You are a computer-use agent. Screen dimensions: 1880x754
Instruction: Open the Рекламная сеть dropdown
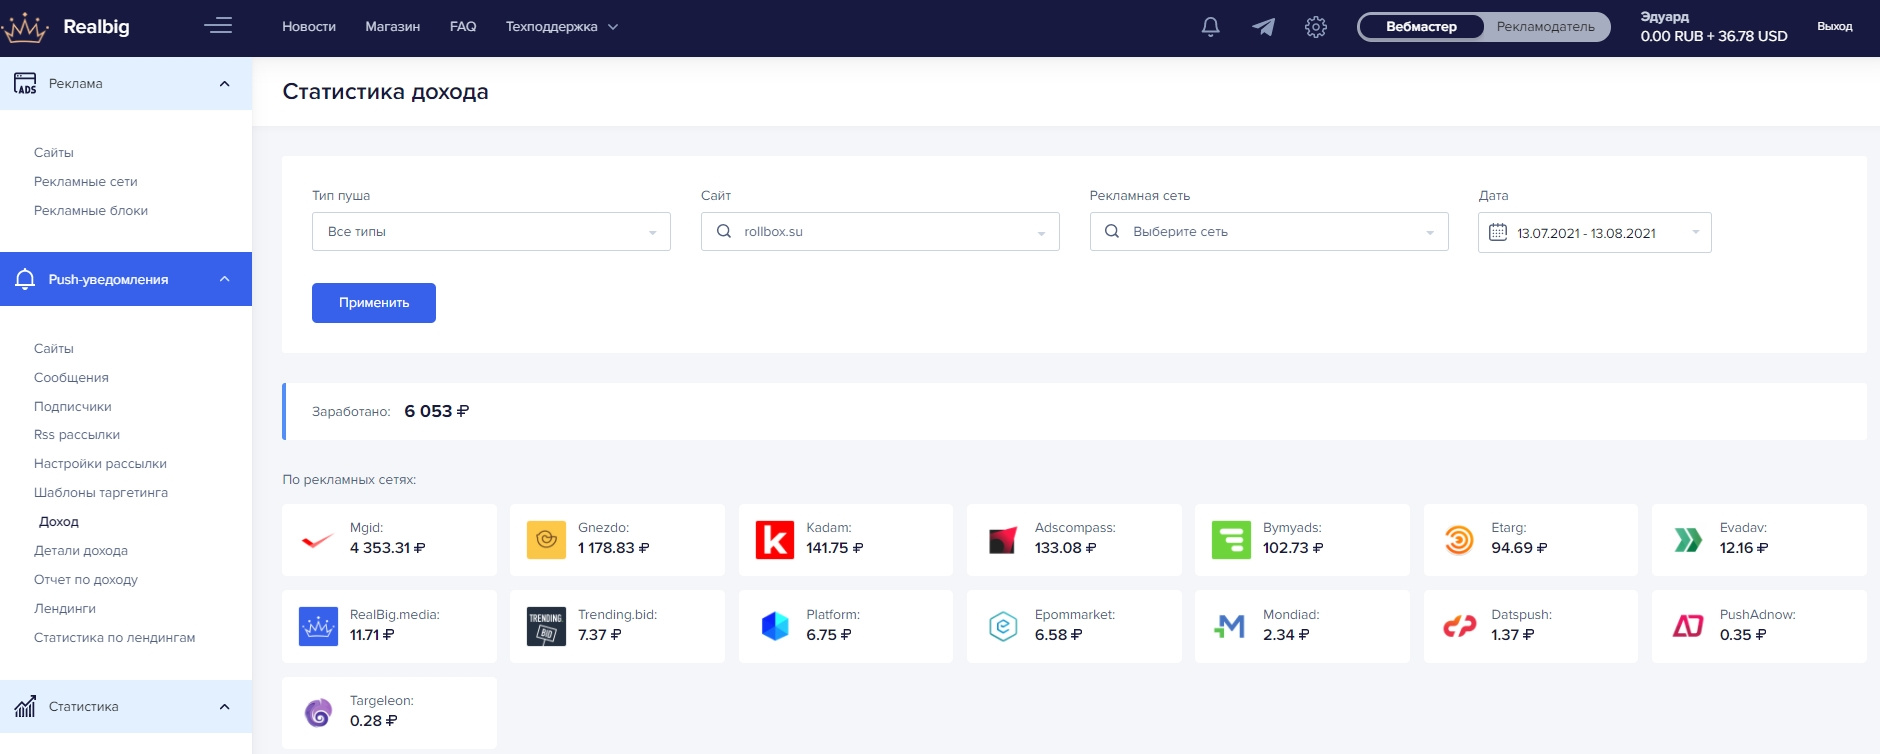1269,231
